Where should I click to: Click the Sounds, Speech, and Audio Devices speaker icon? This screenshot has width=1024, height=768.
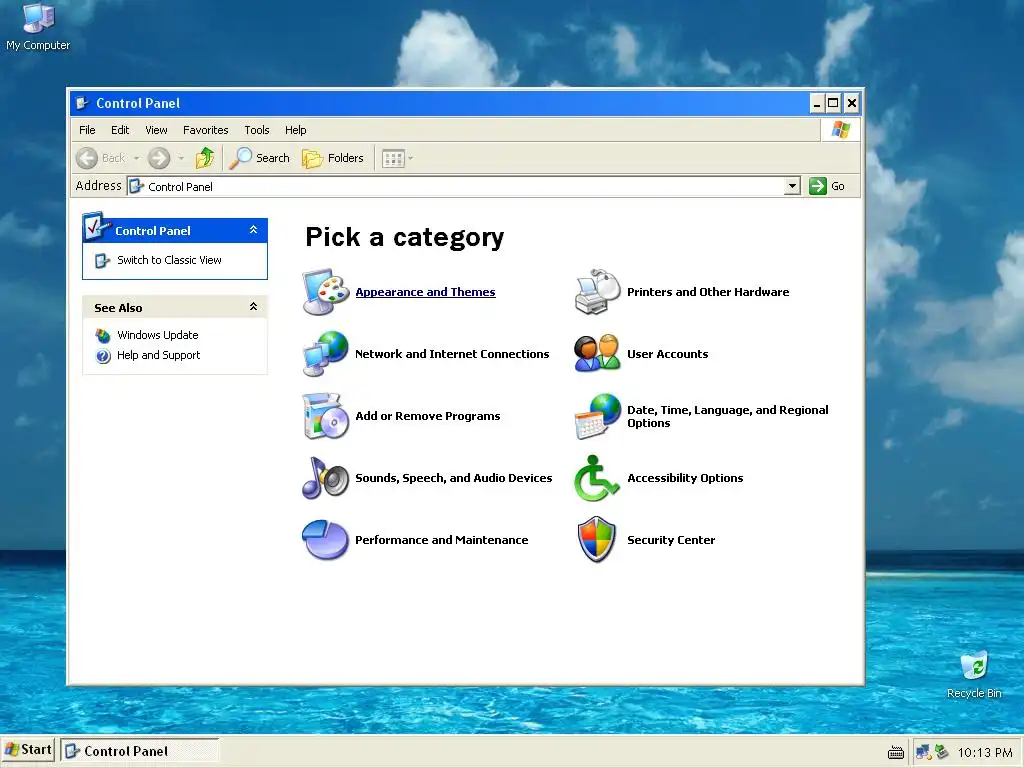tap(325, 477)
